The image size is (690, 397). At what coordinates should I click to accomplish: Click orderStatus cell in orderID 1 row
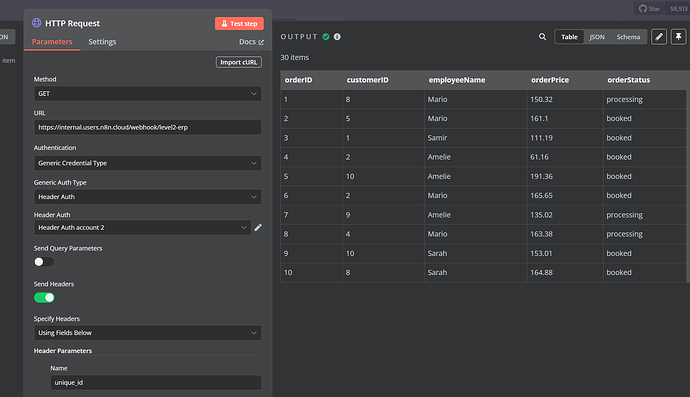pyautogui.click(x=644, y=99)
